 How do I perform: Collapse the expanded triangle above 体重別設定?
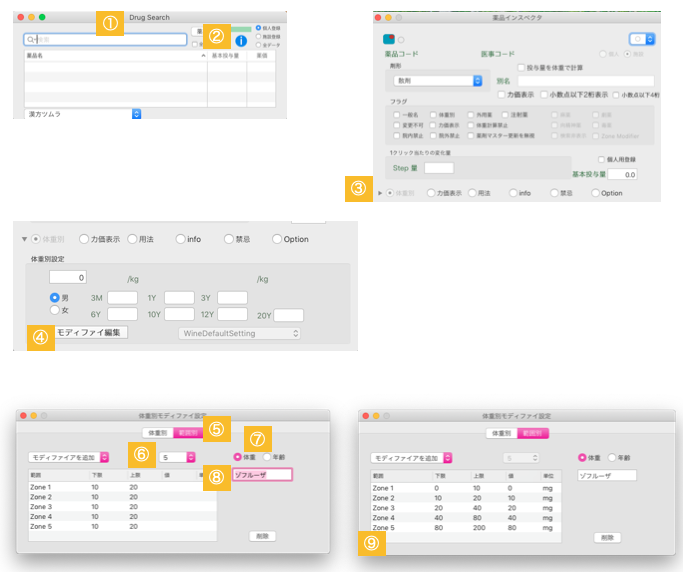(25, 240)
